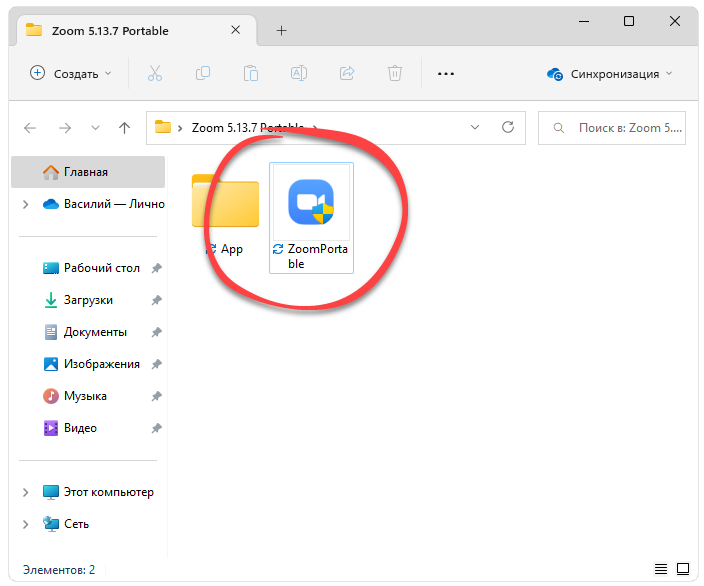Click the Rename icon in toolbar
Viewport: 704px width, 586px height.
tap(299, 73)
